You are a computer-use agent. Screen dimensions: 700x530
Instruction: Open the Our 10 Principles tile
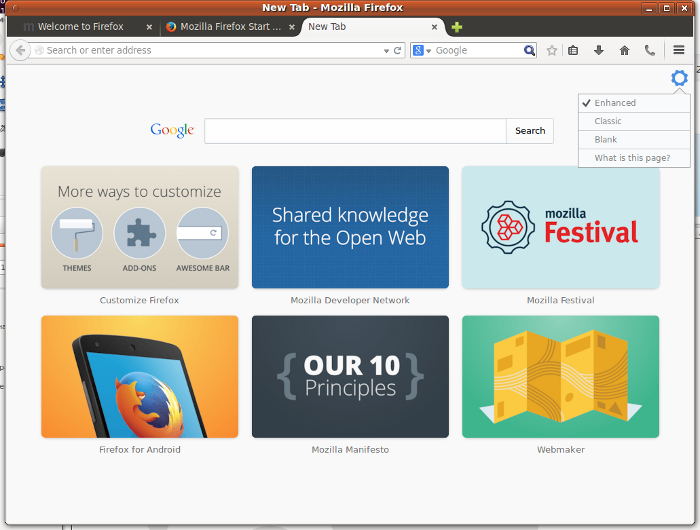point(350,377)
